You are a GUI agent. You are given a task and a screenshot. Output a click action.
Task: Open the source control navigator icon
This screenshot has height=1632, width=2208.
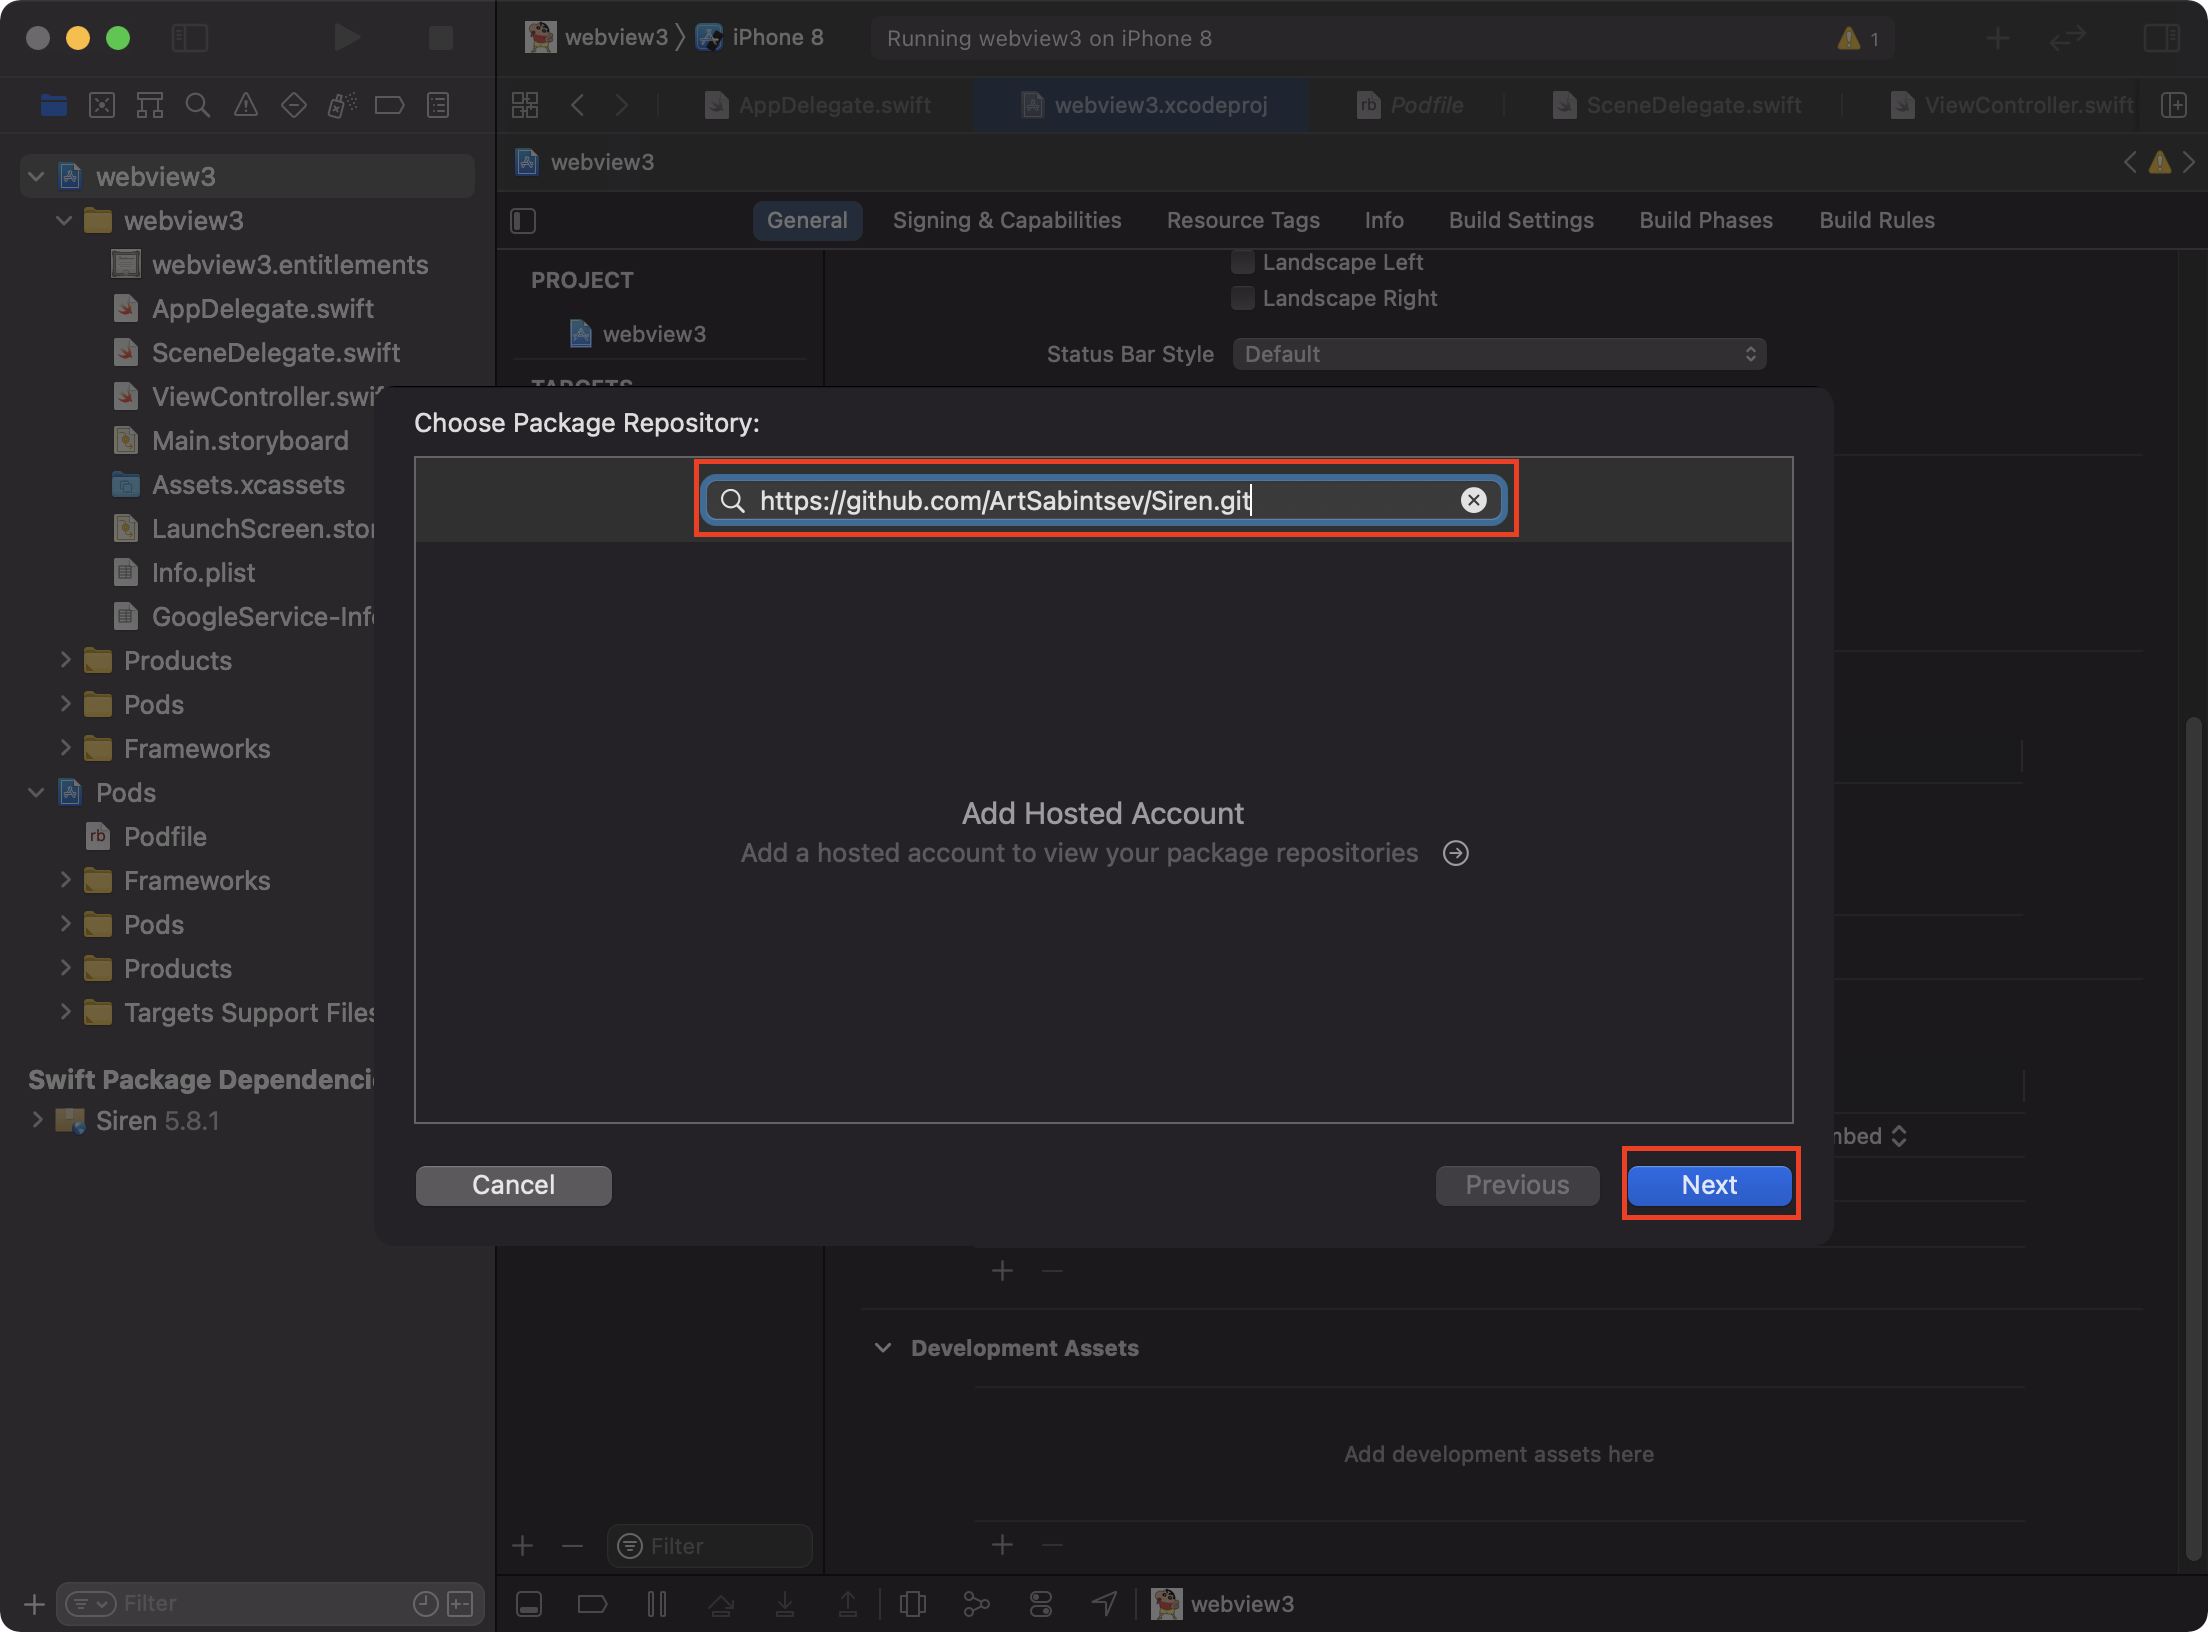click(x=102, y=105)
